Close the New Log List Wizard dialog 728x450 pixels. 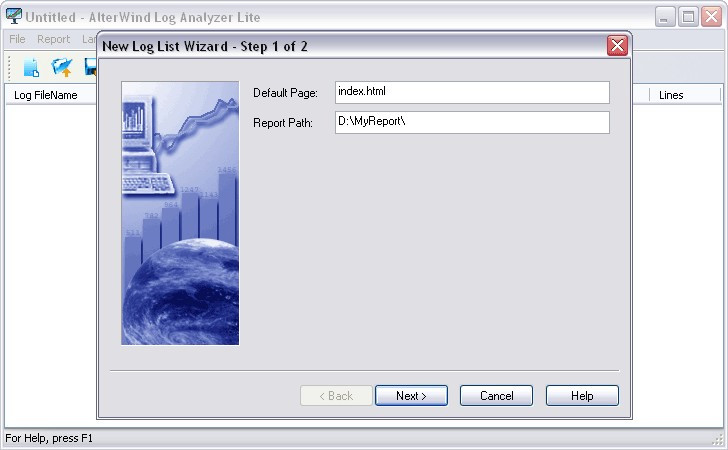tap(617, 46)
